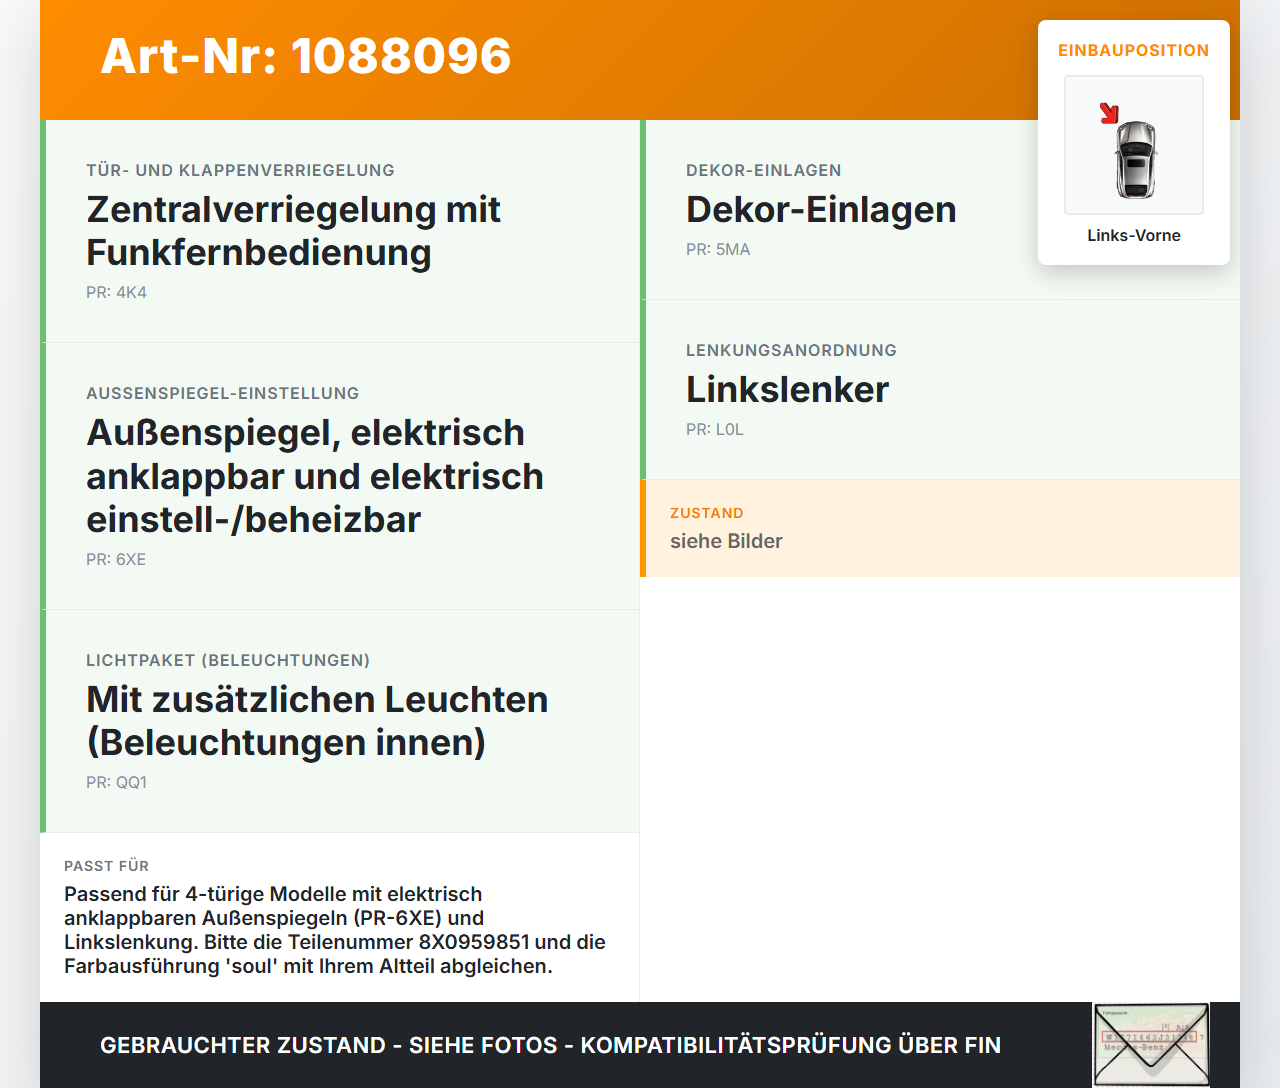Click the 'LENKUNGSANORDNUNG' label
This screenshot has height=1089, width=1280.
(x=791, y=350)
